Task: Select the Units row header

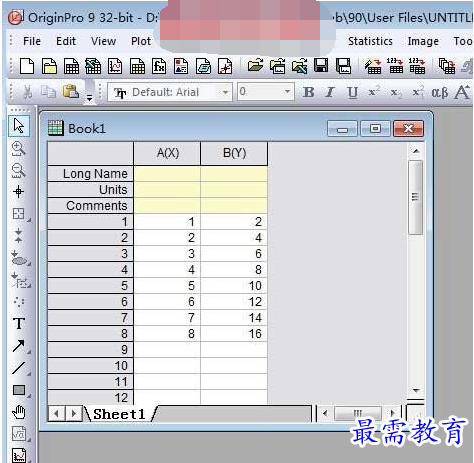Action: coord(90,190)
